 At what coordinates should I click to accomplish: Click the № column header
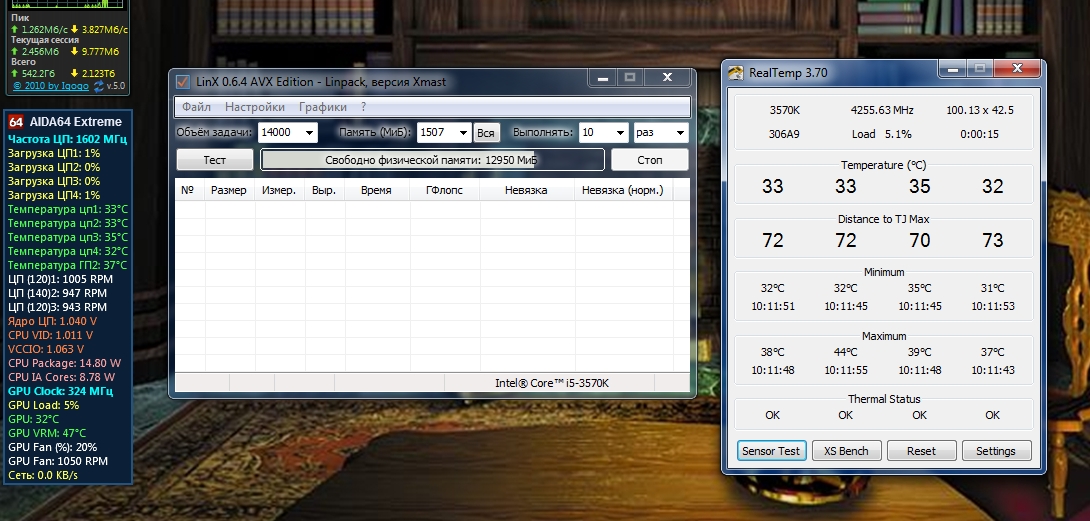pyautogui.click(x=190, y=190)
